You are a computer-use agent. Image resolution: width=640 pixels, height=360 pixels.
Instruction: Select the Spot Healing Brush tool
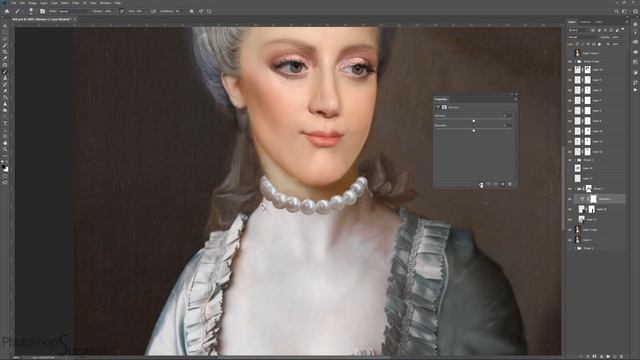[x=5, y=65]
